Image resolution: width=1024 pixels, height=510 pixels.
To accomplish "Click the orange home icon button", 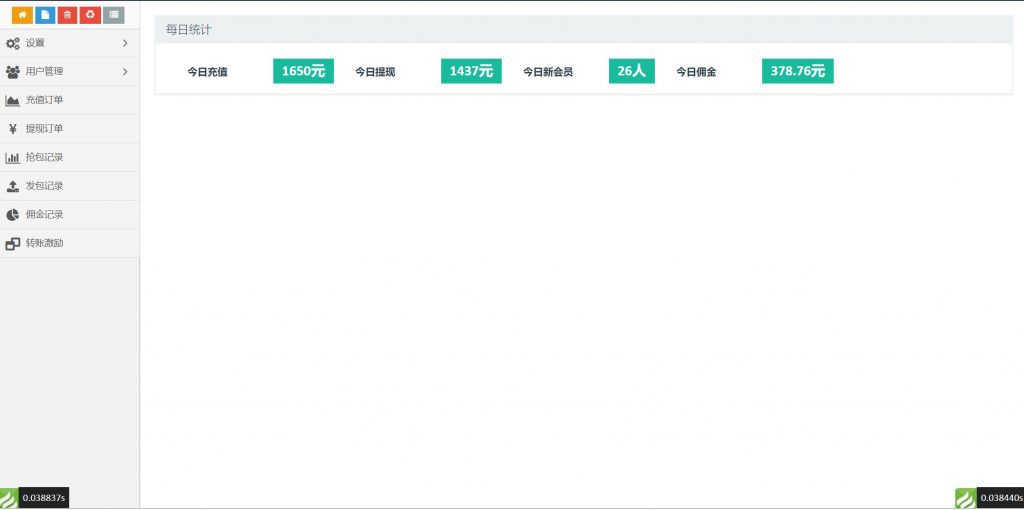I will pos(22,15).
